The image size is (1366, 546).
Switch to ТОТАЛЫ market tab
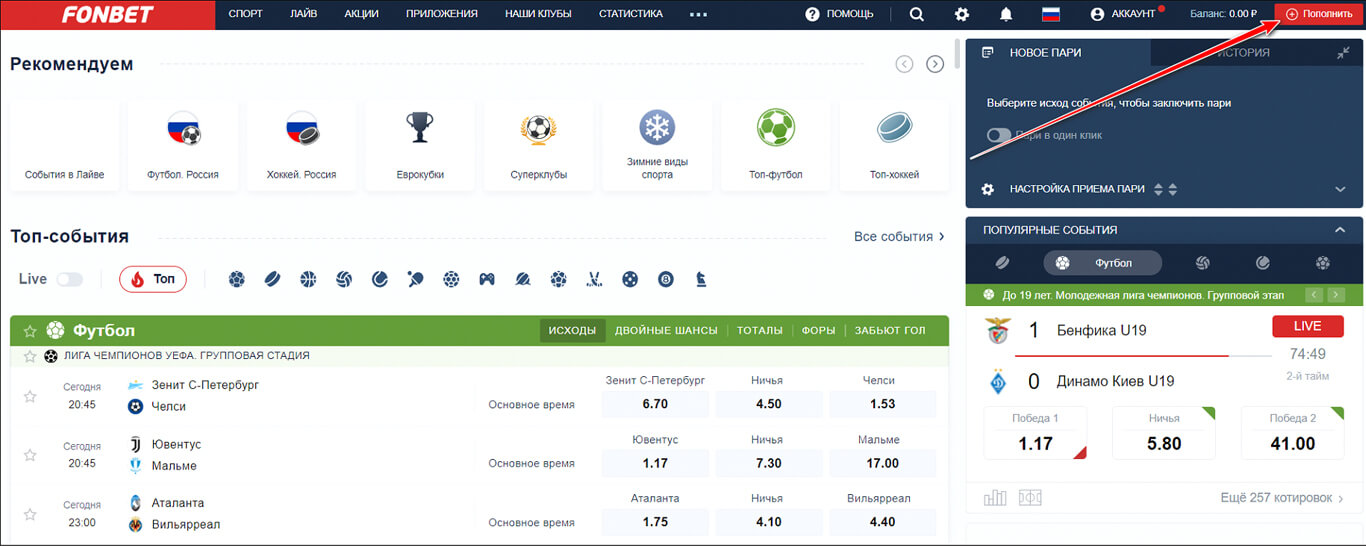pos(760,330)
